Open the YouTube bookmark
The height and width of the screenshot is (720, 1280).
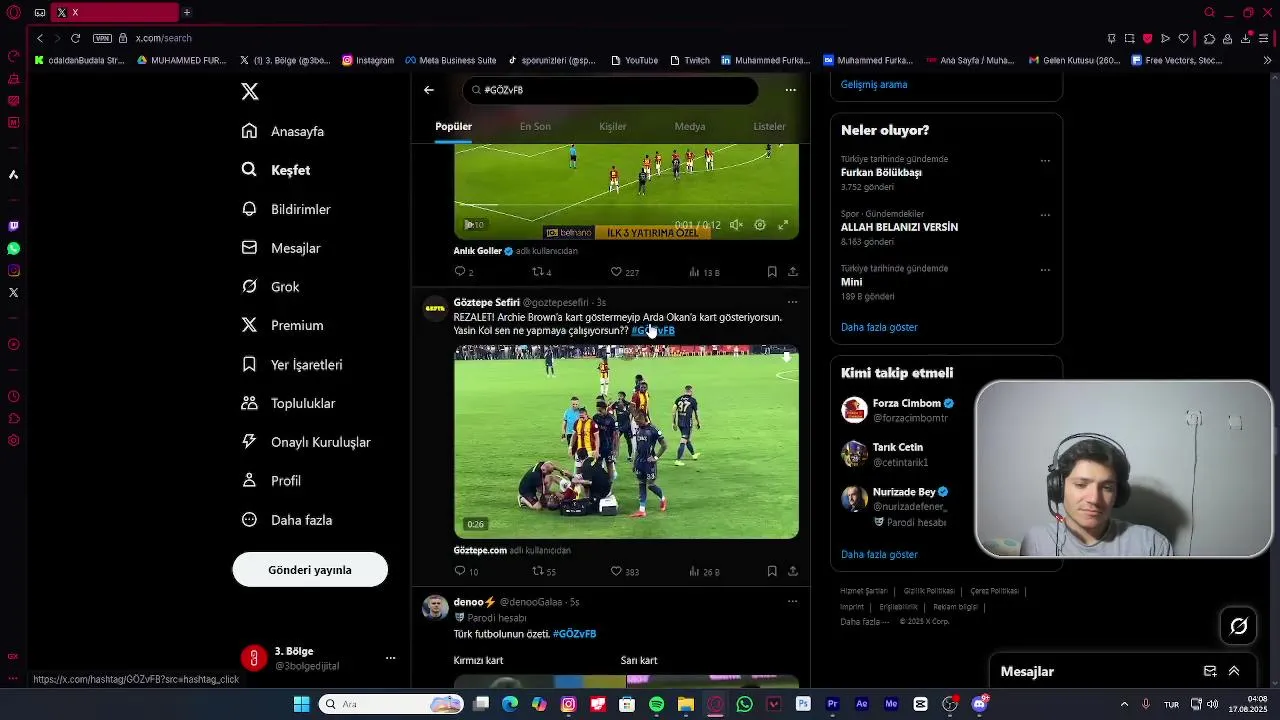[x=634, y=60]
